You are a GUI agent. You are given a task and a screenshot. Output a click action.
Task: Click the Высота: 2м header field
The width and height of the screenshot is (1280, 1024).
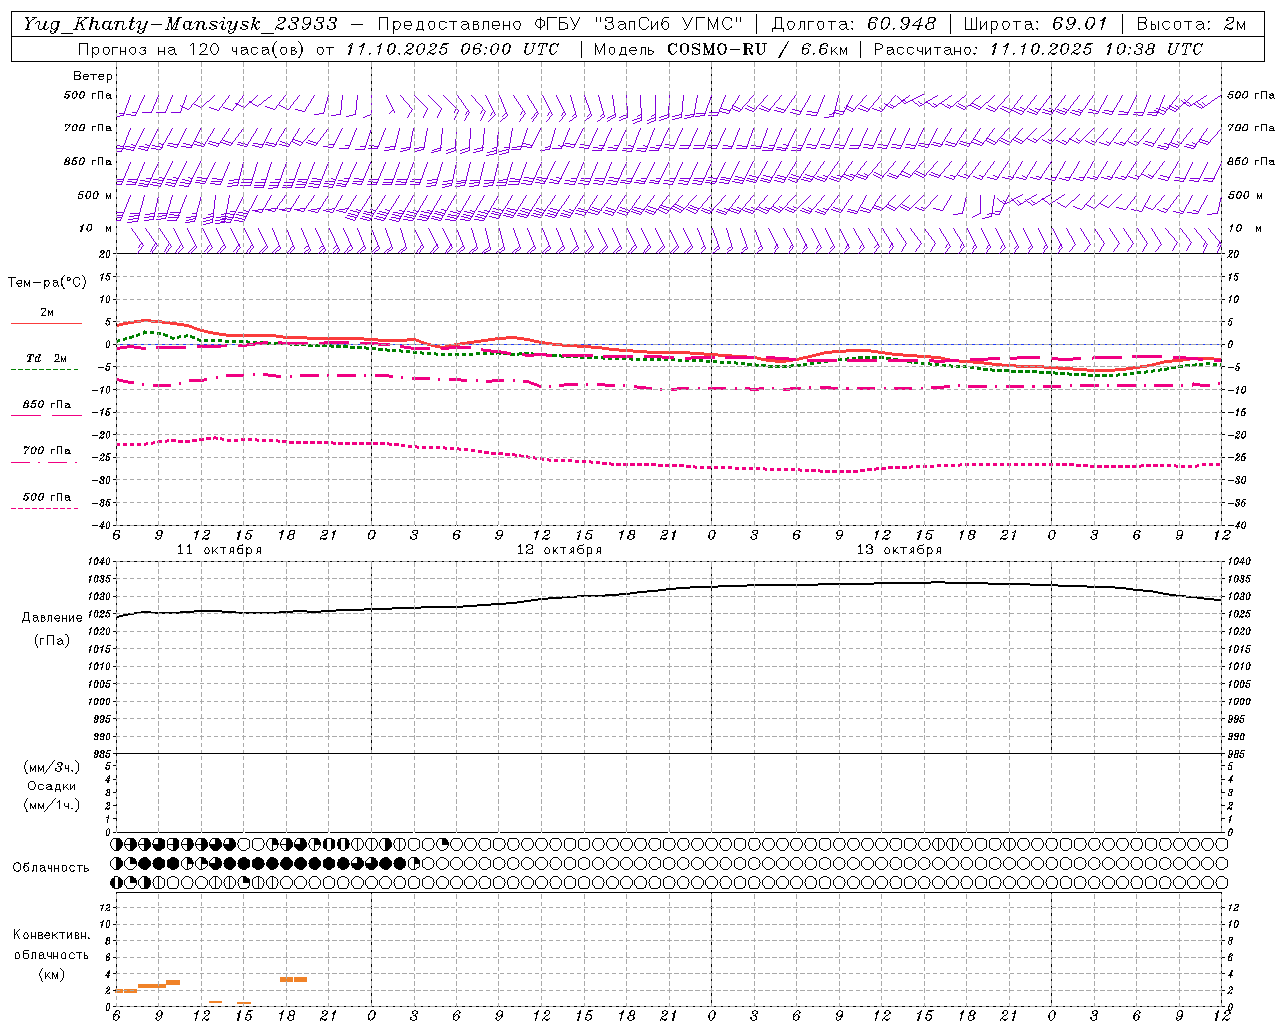[1191, 24]
